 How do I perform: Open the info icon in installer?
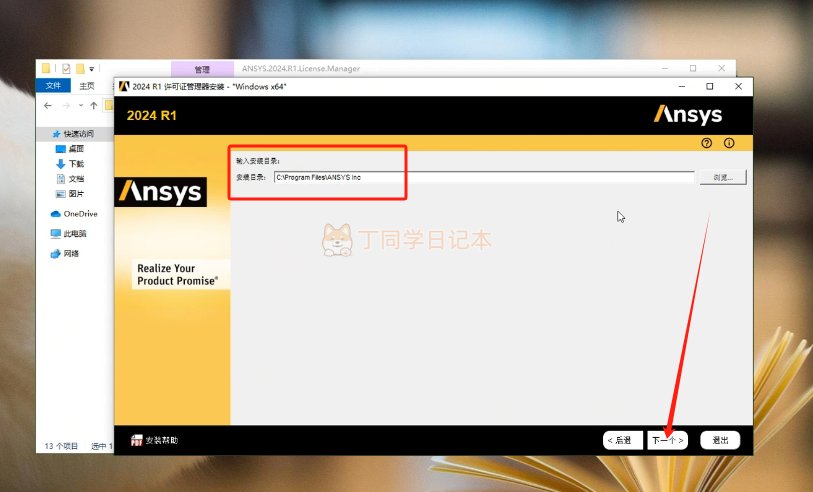(x=729, y=143)
